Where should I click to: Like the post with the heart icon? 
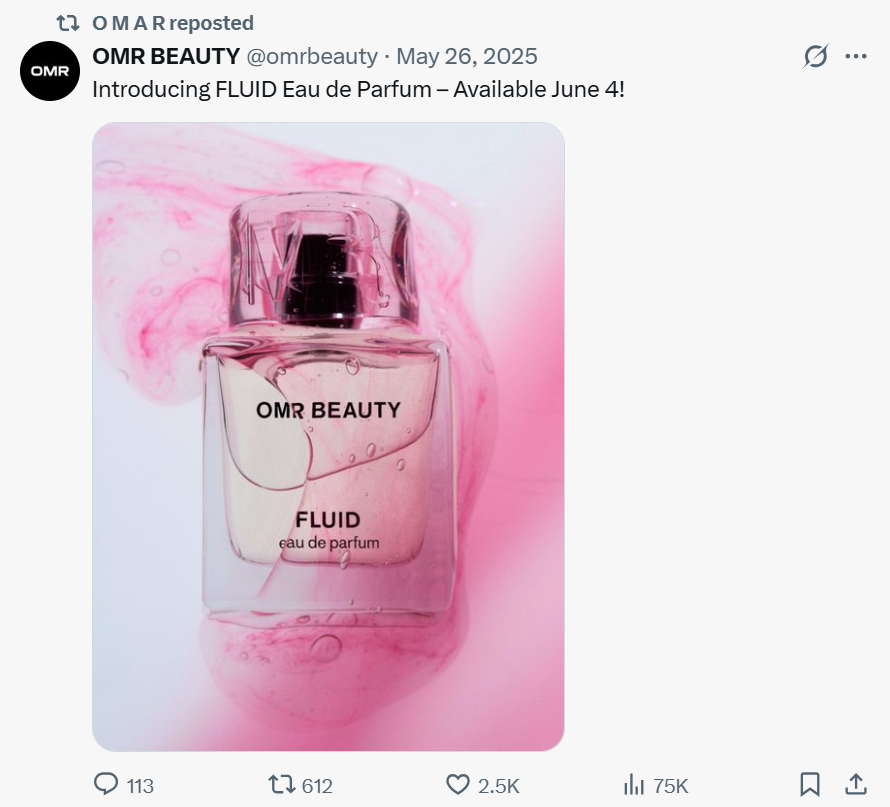[x=457, y=784]
